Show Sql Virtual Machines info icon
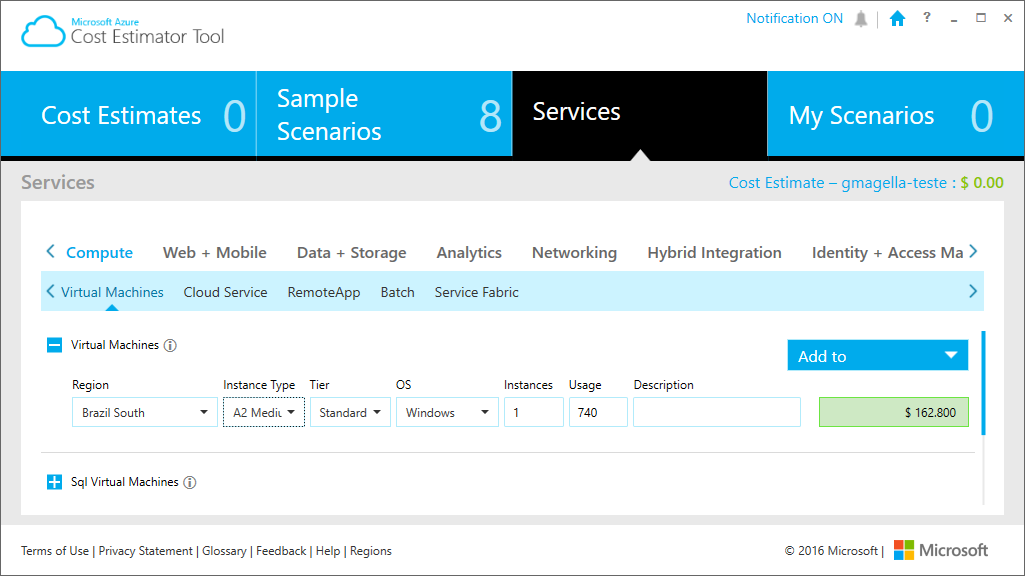 190,483
